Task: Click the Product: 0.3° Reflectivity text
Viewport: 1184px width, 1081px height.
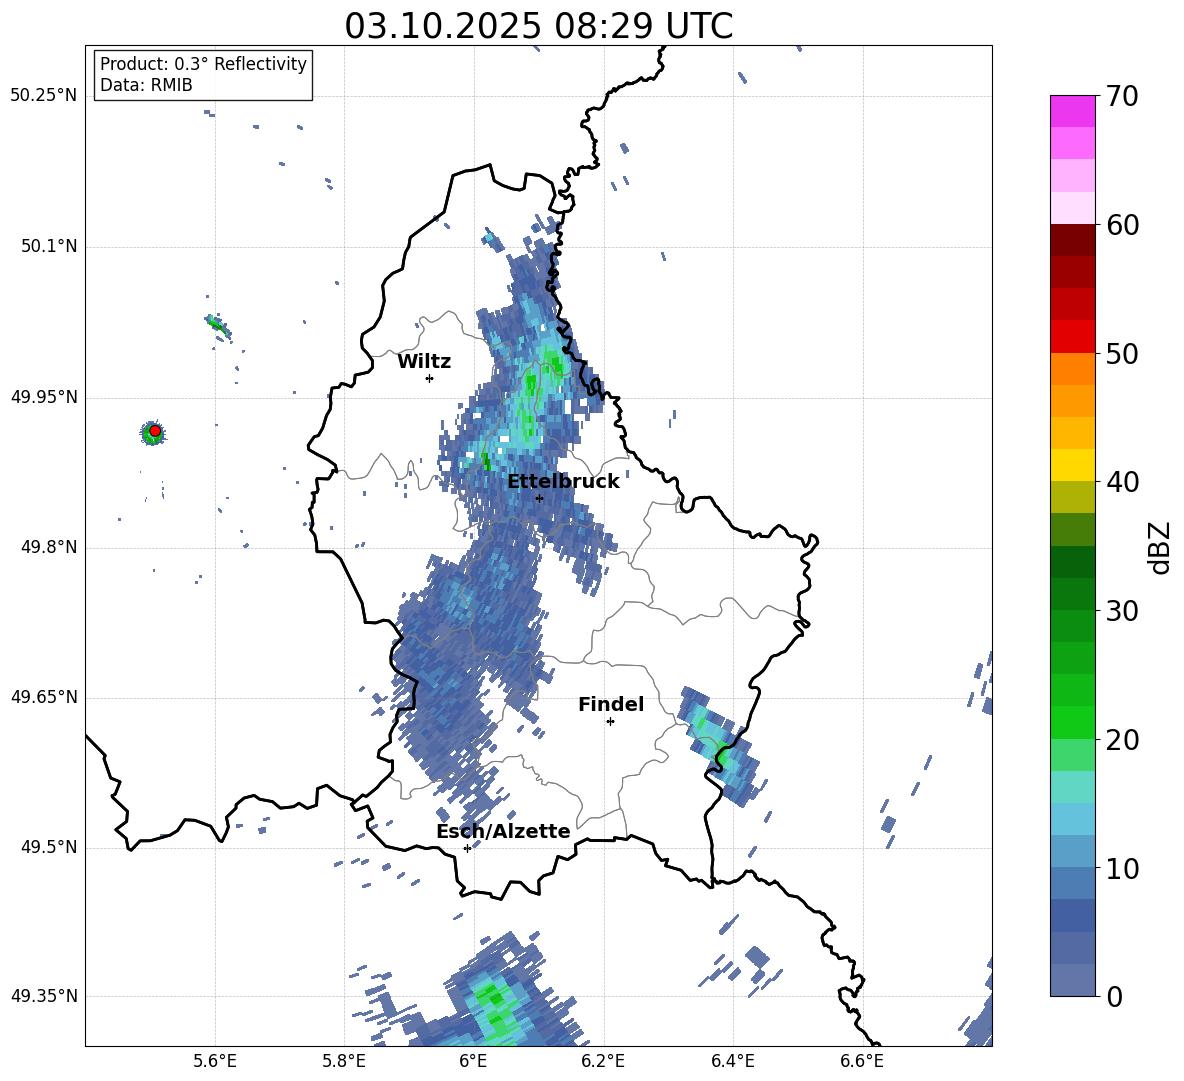Action: pos(203,63)
